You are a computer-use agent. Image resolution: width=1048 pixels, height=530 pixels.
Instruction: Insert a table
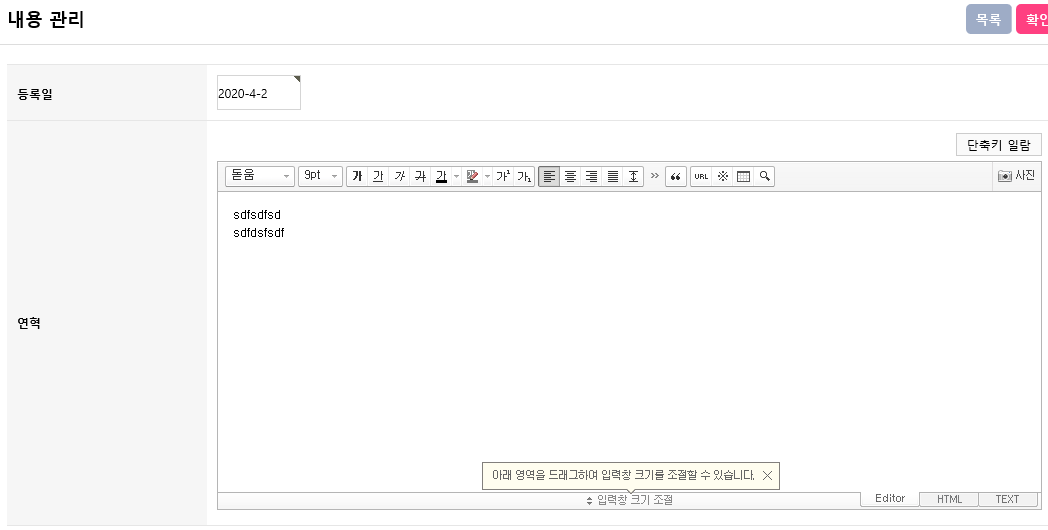pos(743,176)
